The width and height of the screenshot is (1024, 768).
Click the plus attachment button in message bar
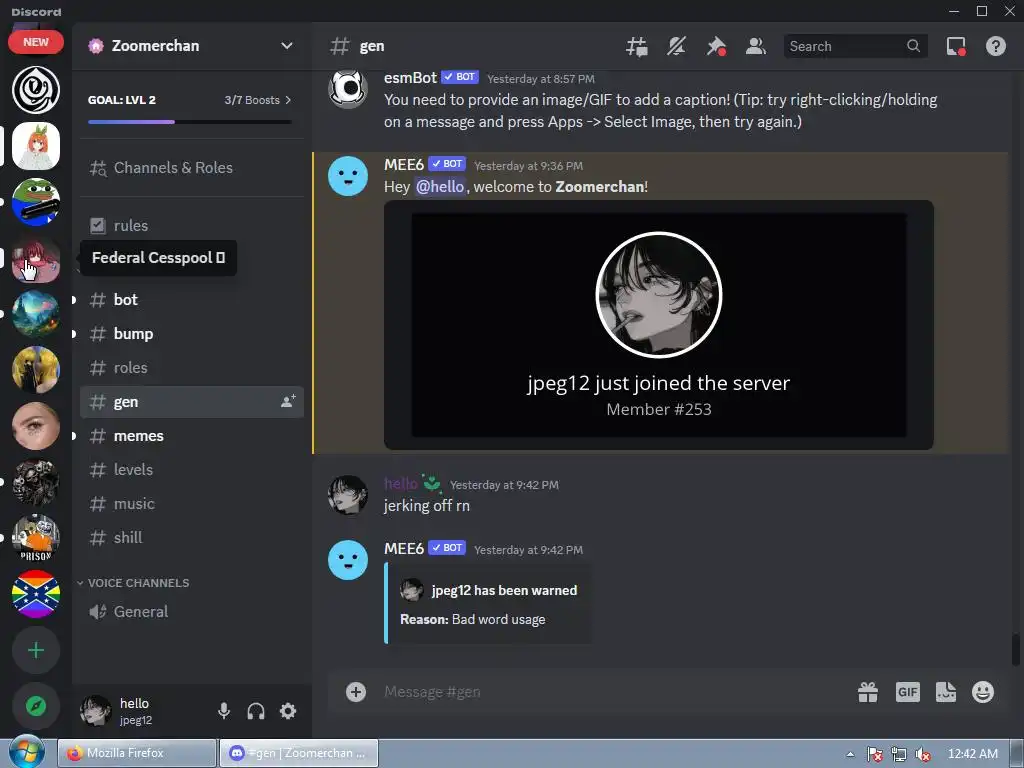[x=356, y=692]
